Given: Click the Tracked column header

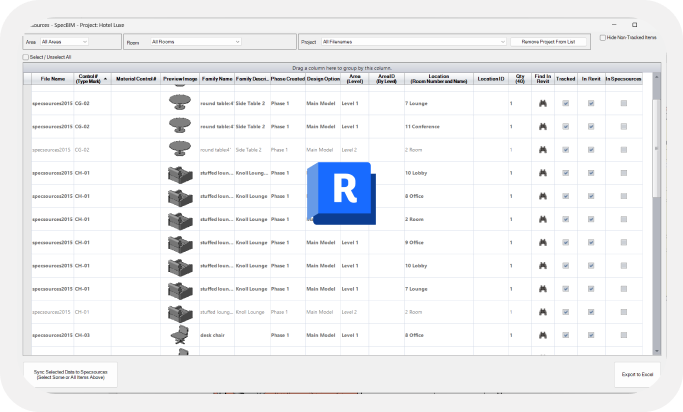Looking at the screenshot, I should pos(566,79).
